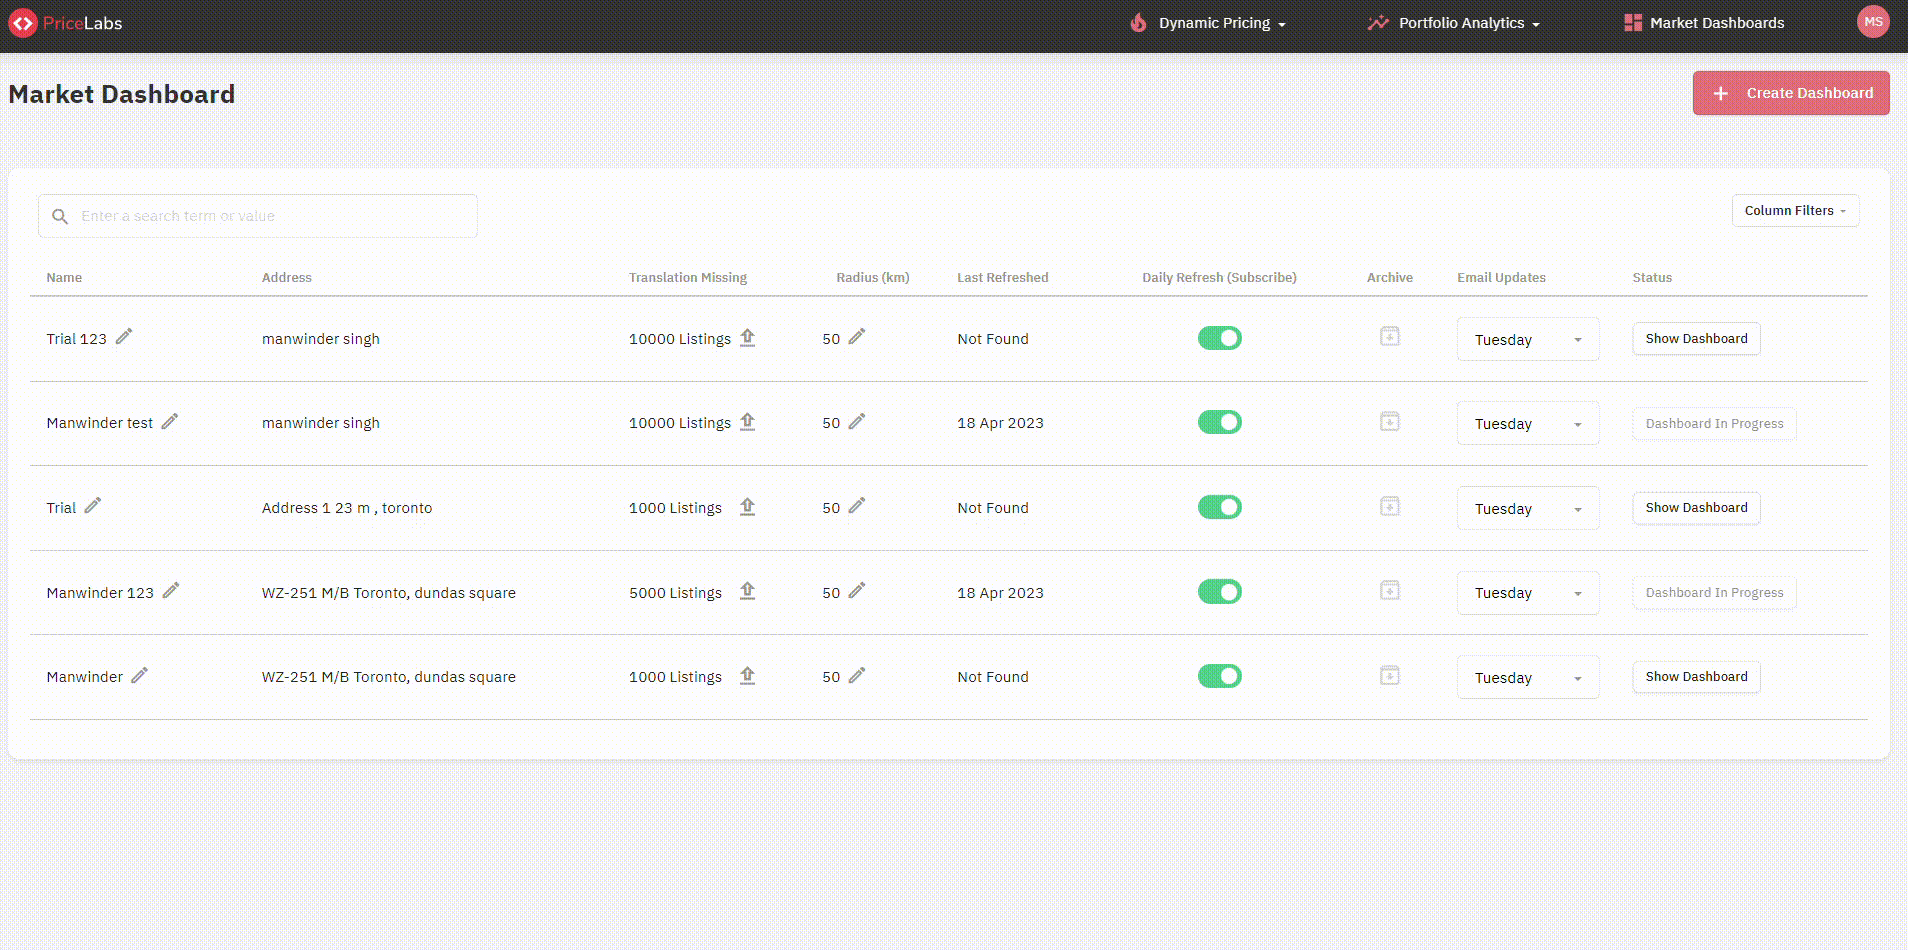Click 'Not Found' in Trial 123 row
Screen dimensions: 1908x950
point(992,338)
